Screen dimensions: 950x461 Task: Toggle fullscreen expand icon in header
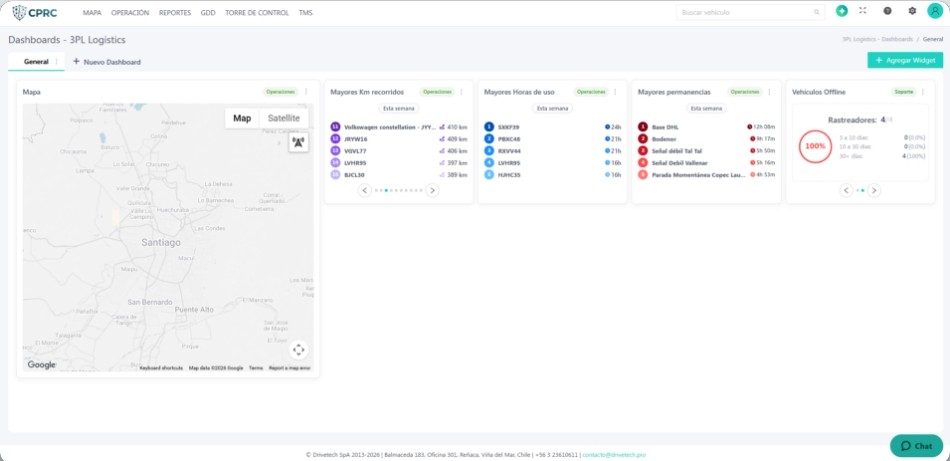coord(863,11)
